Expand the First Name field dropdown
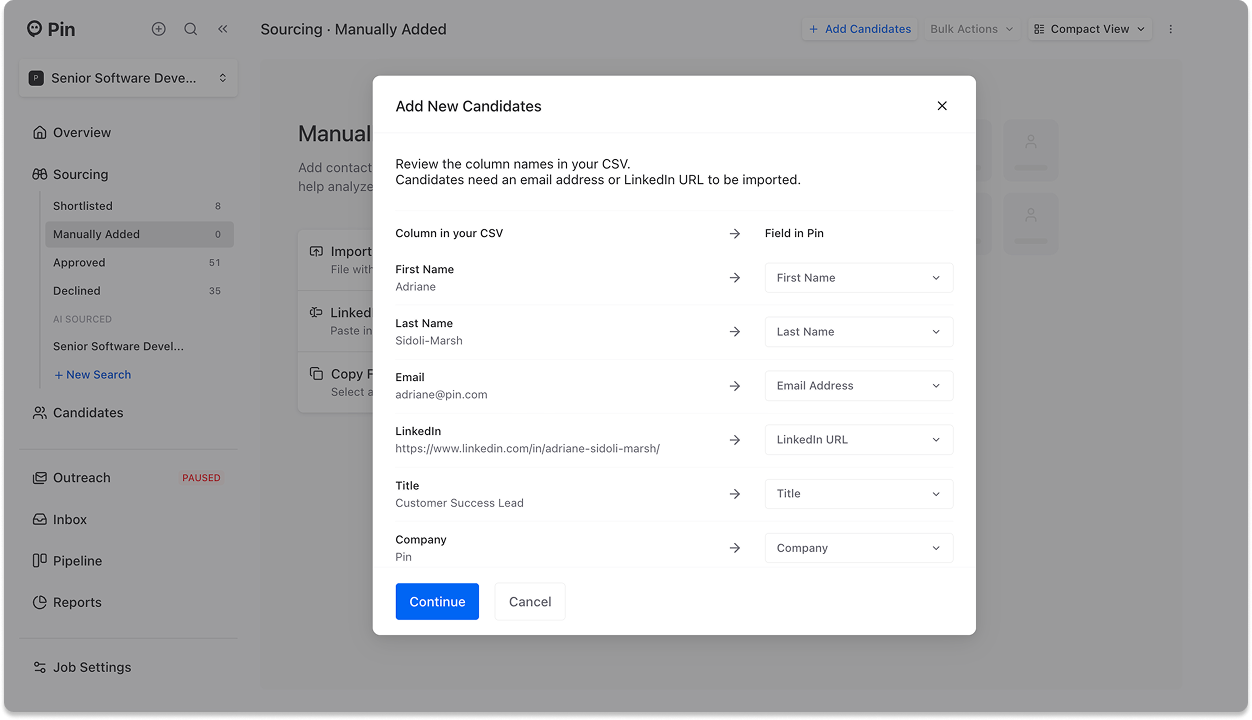Viewport: 1252px width, 720px height. point(858,278)
